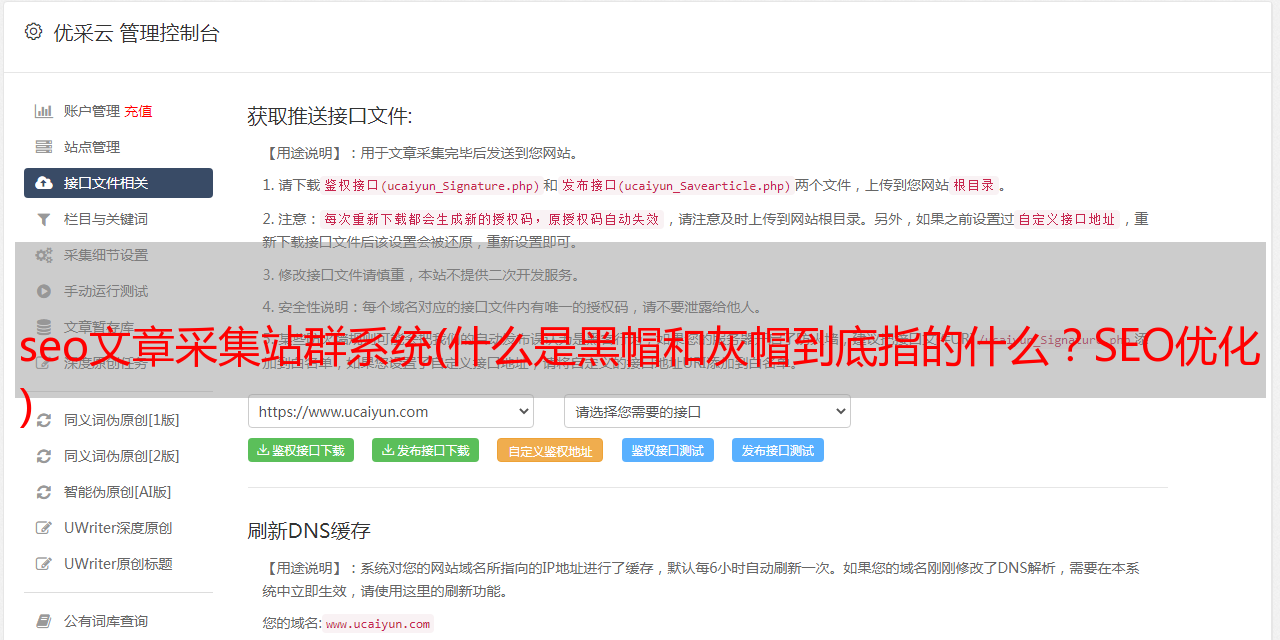Open the 请选择您需要的接口 dropdown

[x=707, y=411]
